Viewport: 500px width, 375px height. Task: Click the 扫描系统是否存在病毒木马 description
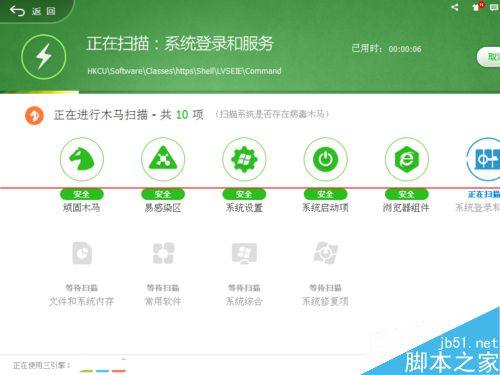click(x=272, y=114)
